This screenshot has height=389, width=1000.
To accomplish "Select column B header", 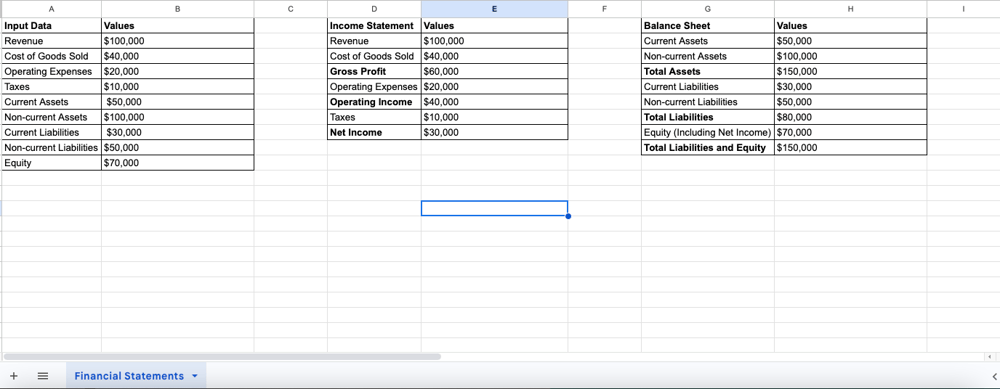I will tap(177, 9).
